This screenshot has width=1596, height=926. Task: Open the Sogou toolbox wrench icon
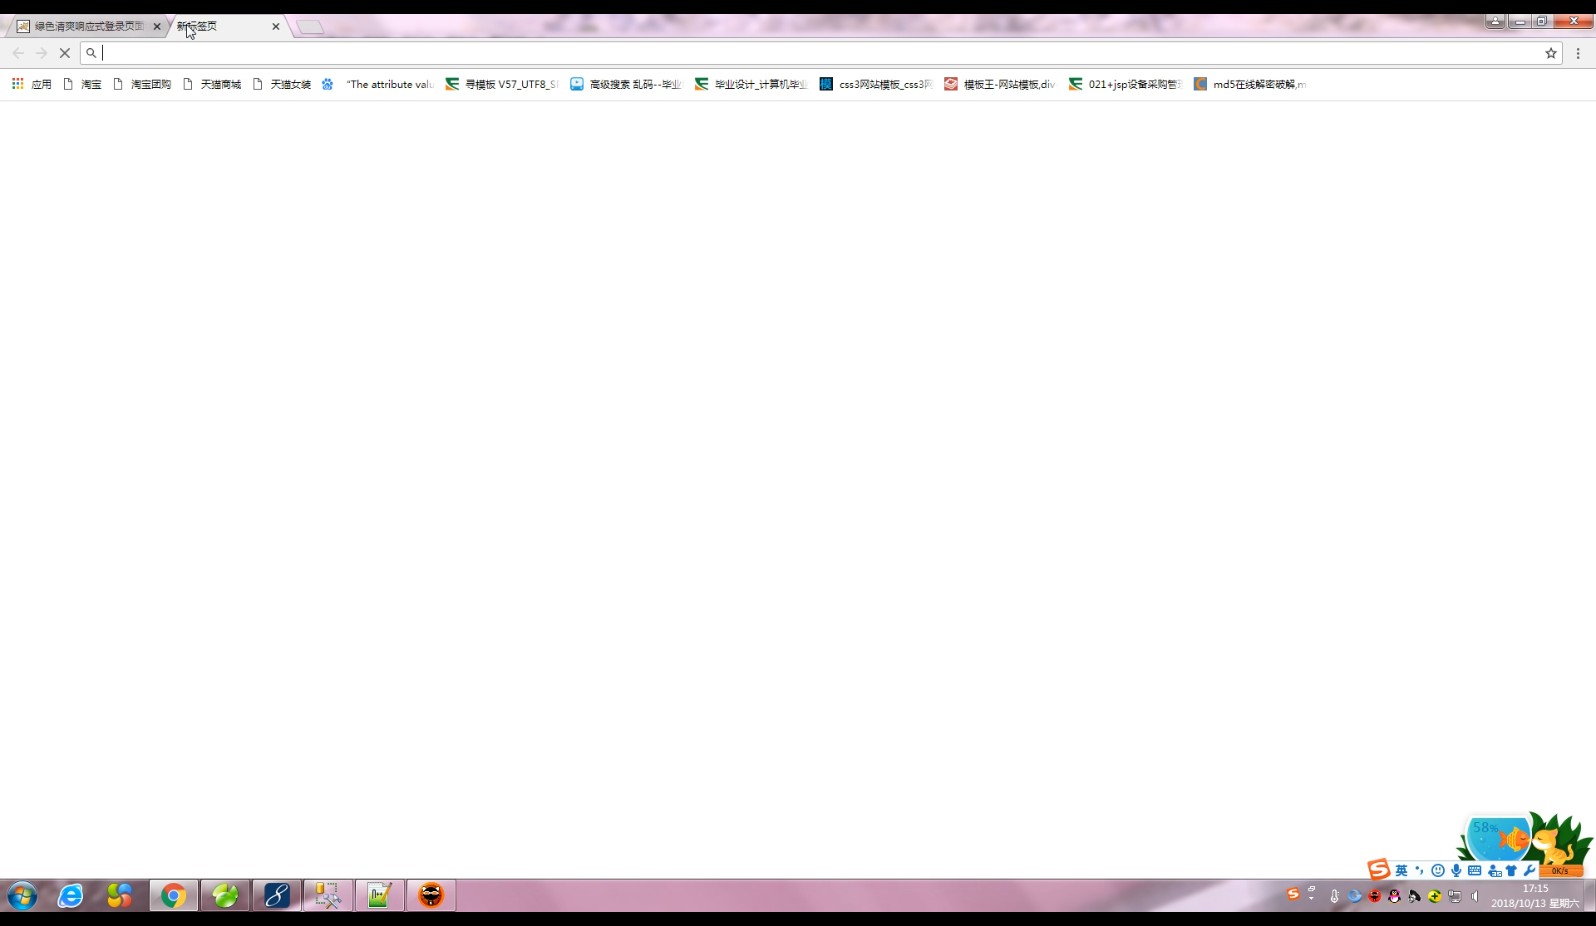tap(1529, 871)
